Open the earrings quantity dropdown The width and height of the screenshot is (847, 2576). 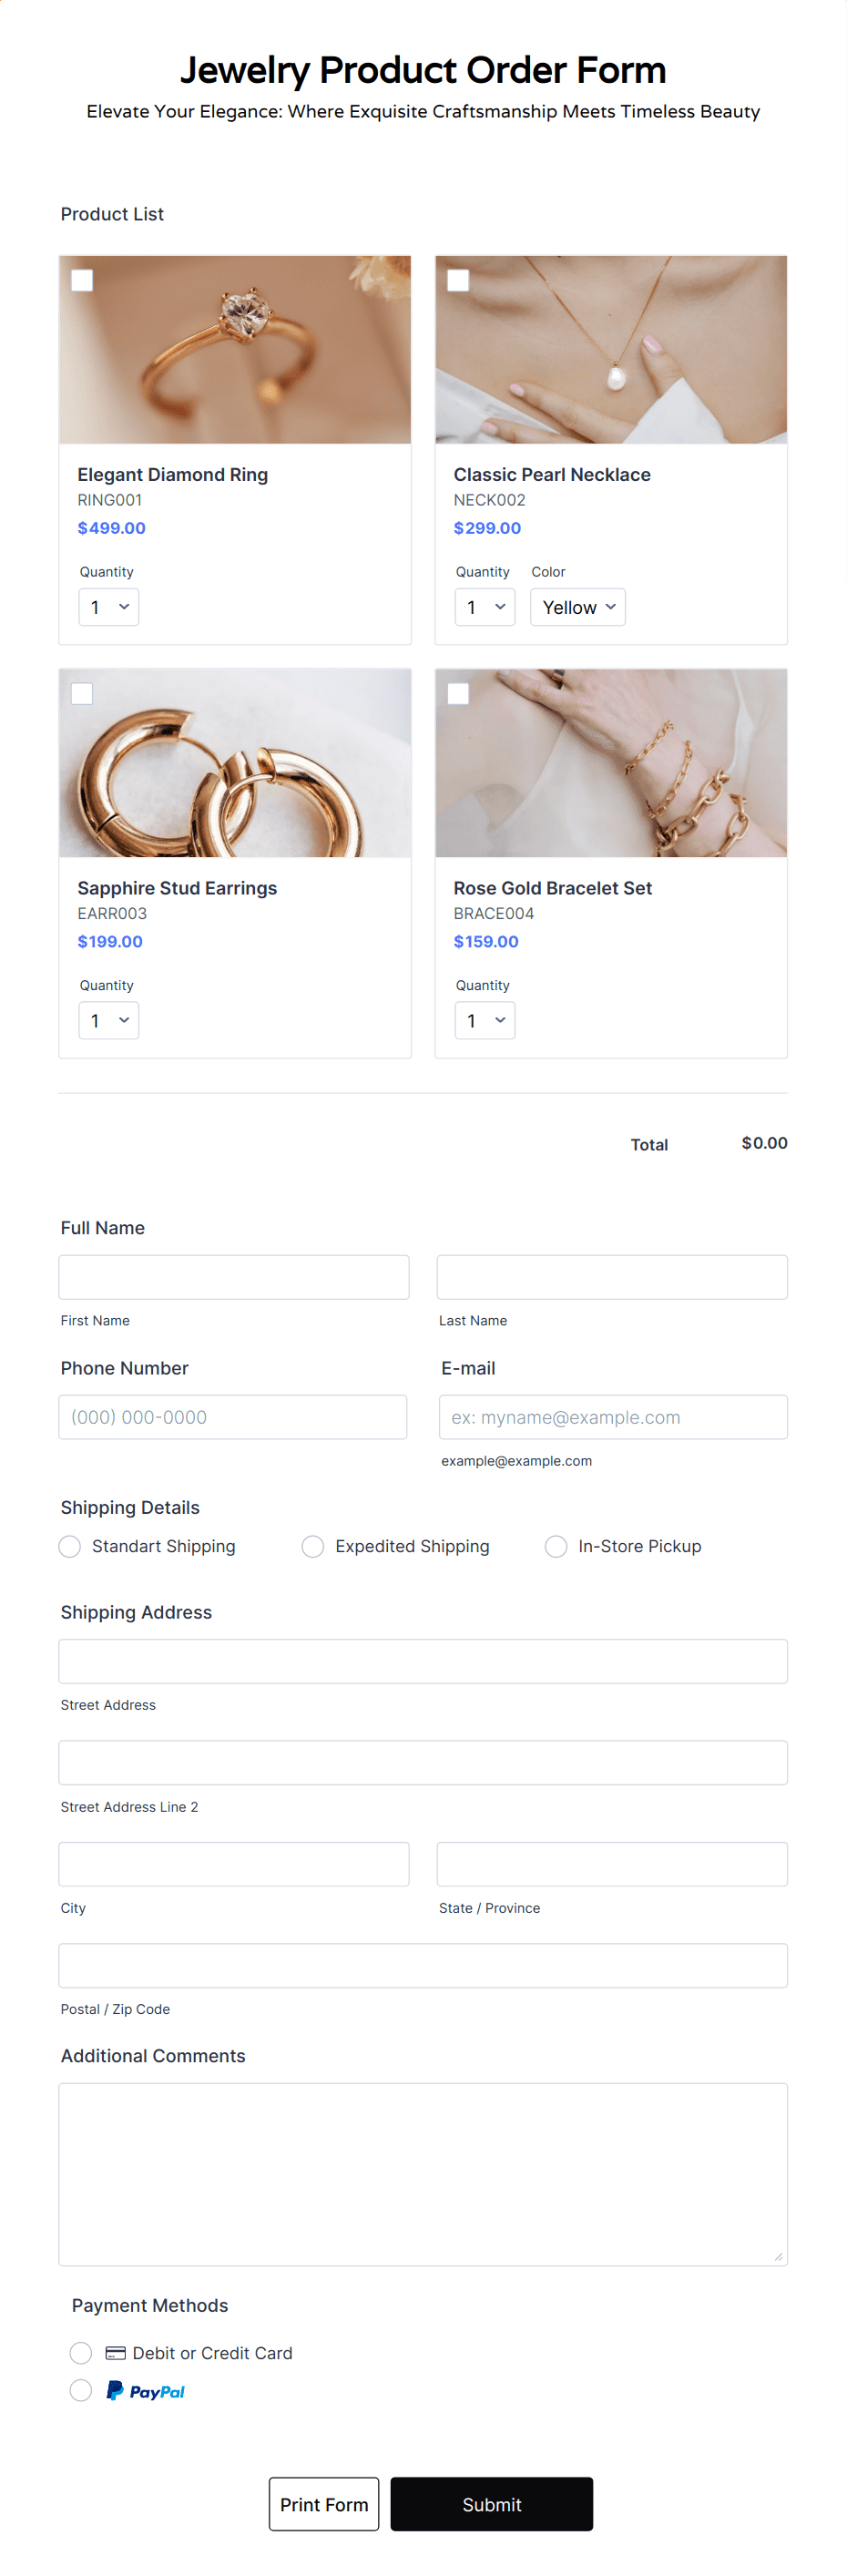(x=108, y=1020)
